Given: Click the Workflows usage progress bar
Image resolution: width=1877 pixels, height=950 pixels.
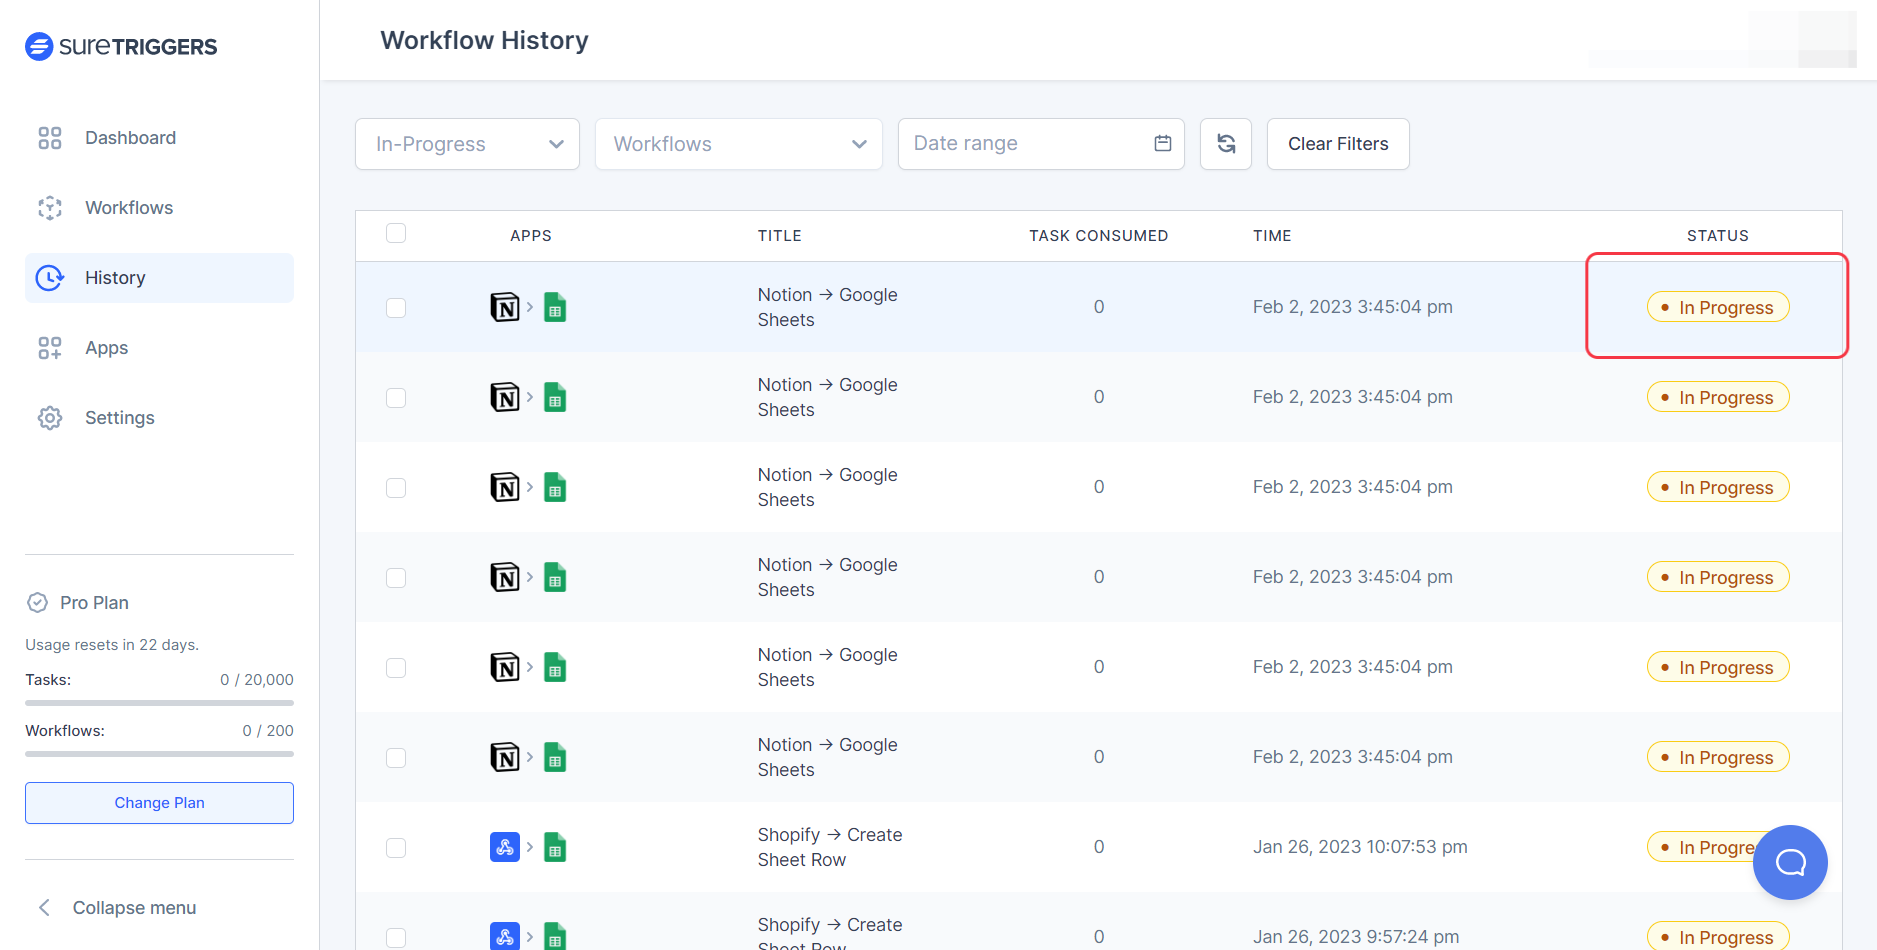Looking at the screenshot, I should tap(159, 754).
